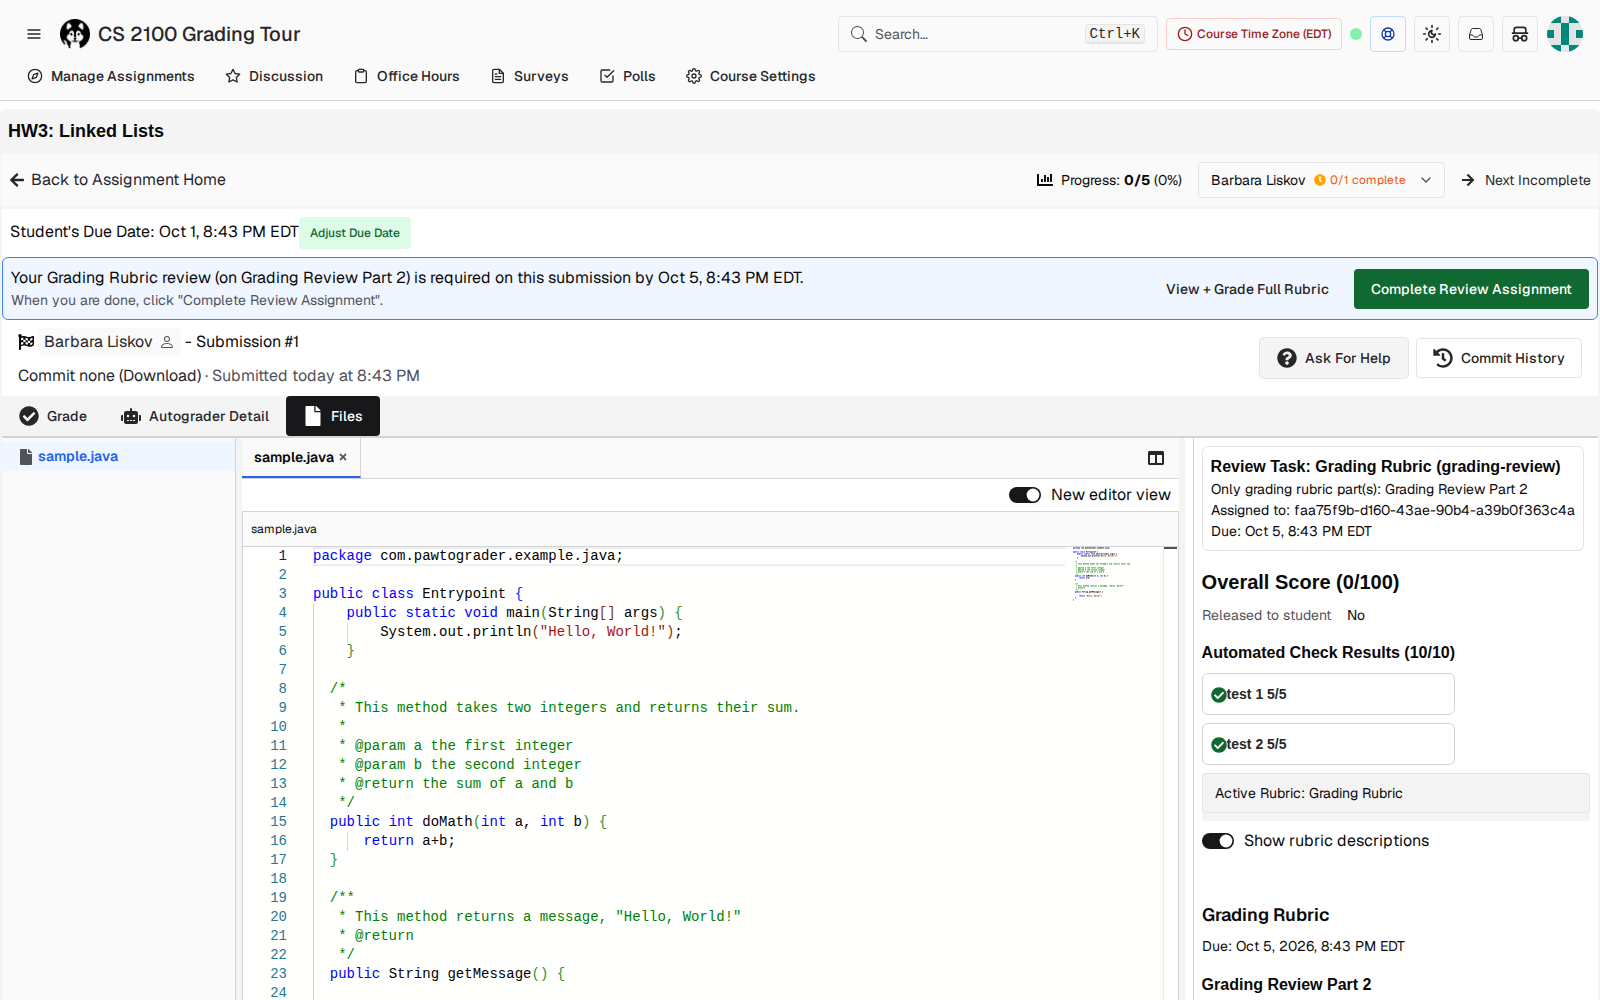The height and width of the screenshot is (1000, 1600).
Task: Open the test 2 5/5 result card
Action: click(x=1328, y=744)
